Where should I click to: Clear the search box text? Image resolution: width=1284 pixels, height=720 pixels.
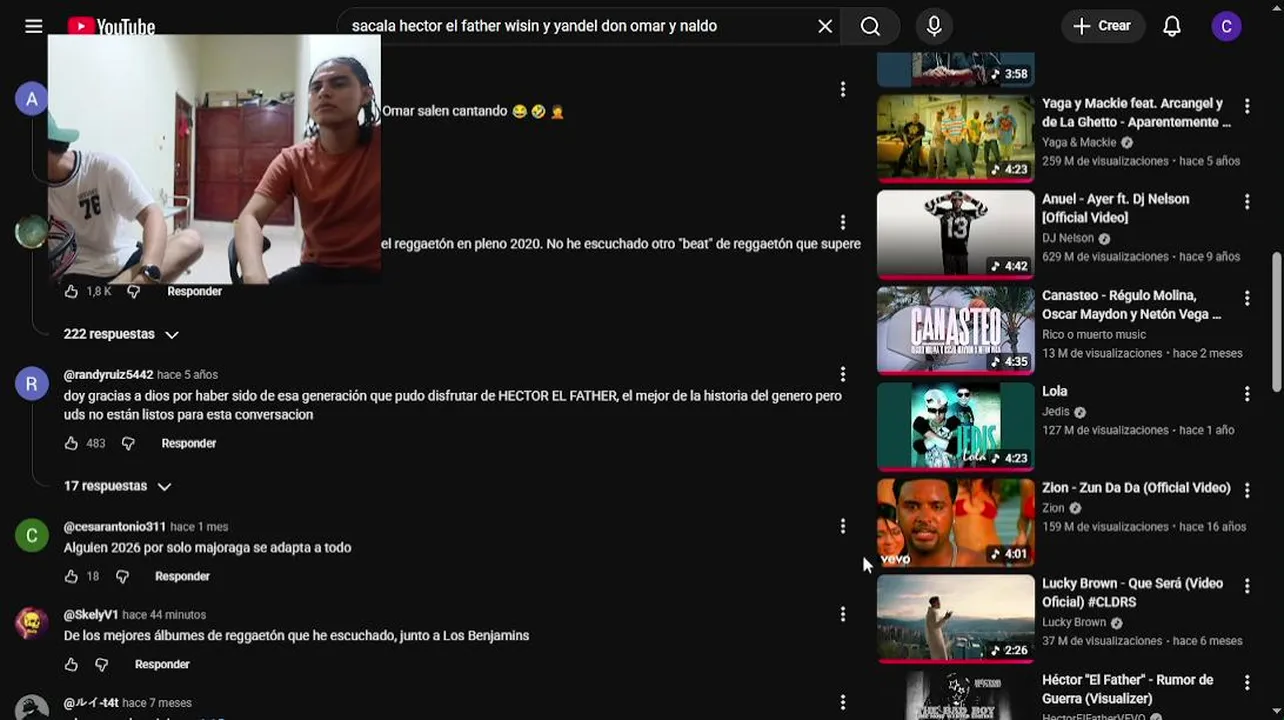(x=825, y=26)
